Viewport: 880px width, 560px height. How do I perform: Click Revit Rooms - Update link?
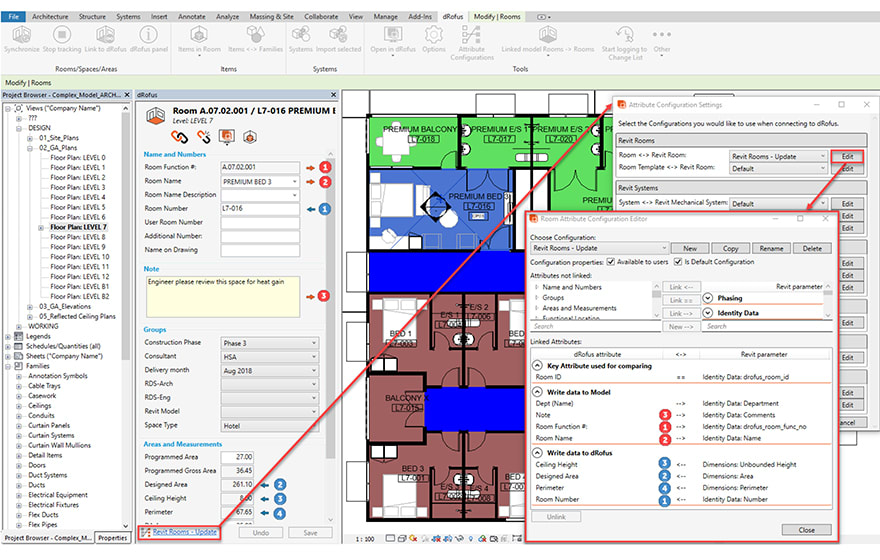click(x=185, y=532)
